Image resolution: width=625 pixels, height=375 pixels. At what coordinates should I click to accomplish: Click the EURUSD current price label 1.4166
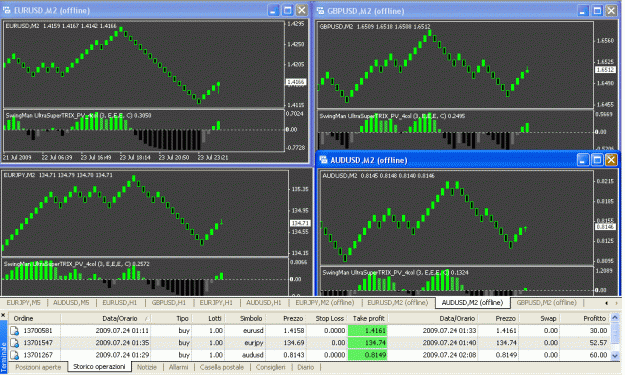coord(296,82)
